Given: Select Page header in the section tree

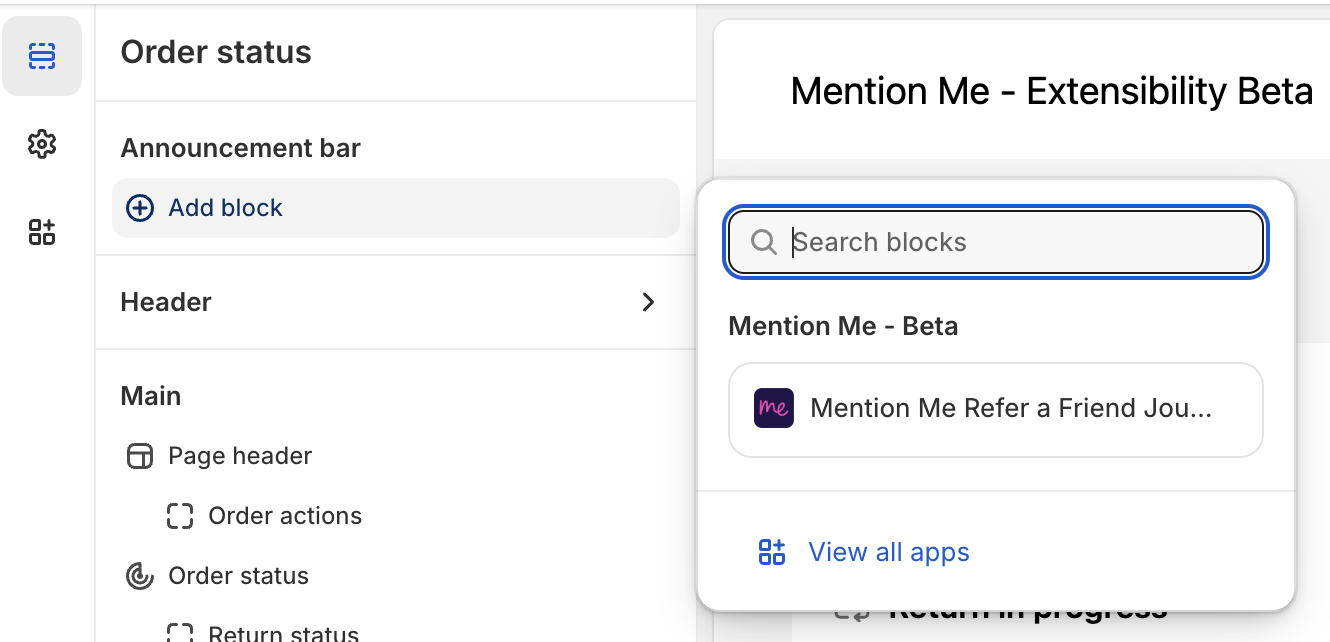Looking at the screenshot, I should pos(240,456).
